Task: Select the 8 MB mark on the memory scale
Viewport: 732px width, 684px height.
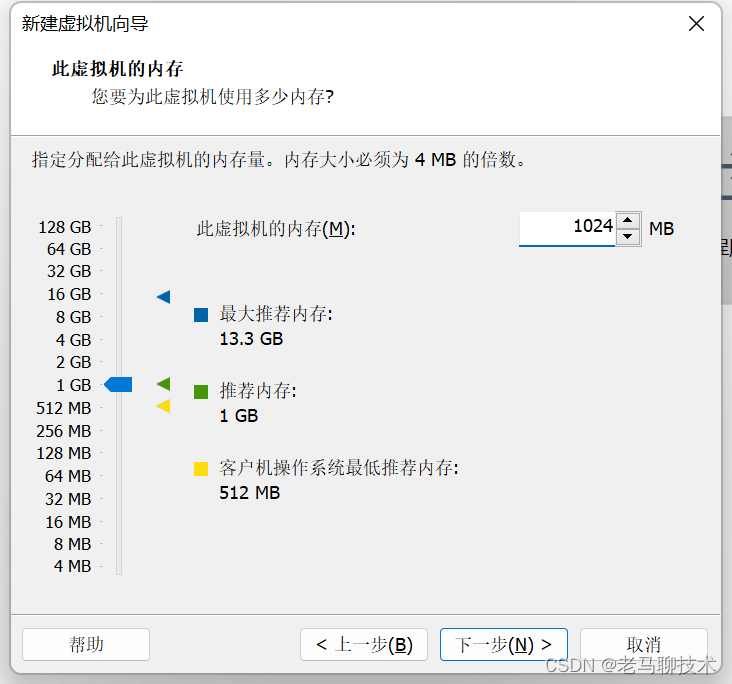Action: point(72,544)
